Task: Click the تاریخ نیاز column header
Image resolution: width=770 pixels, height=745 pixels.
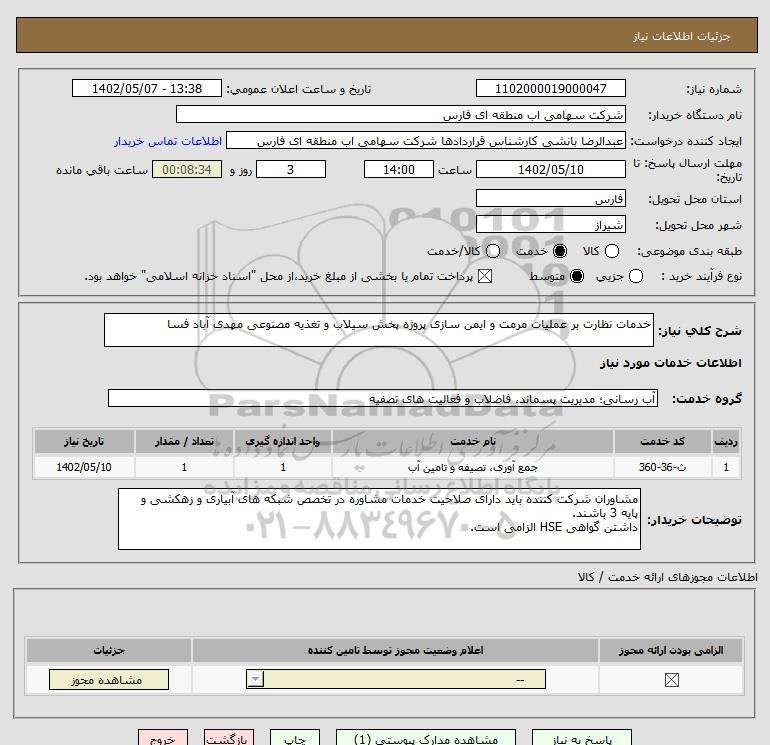Action: click(x=84, y=441)
